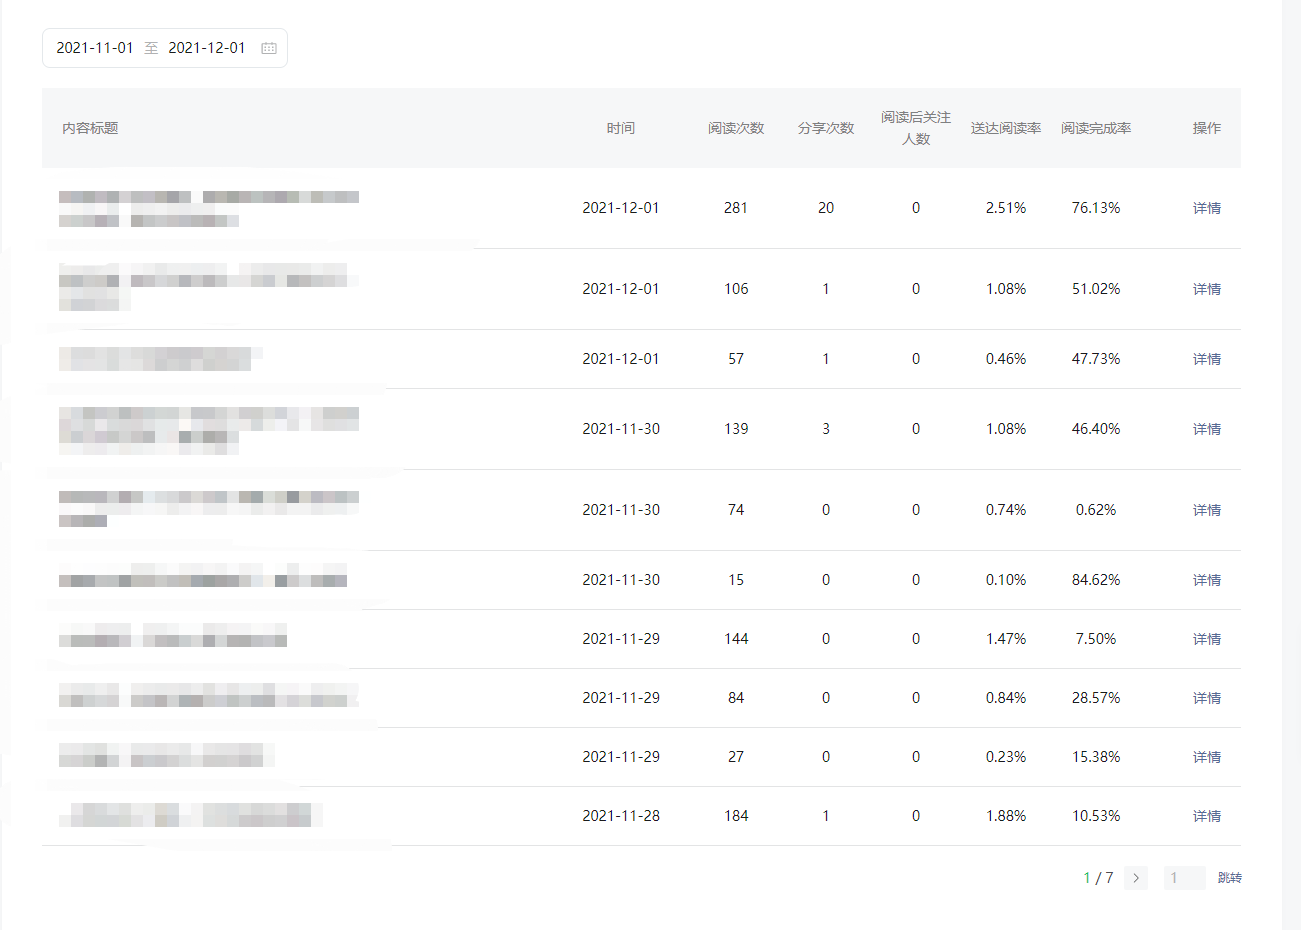The width and height of the screenshot is (1301, 930).
Task: Click the end date 2021-12-01 field
Action: 207,48
